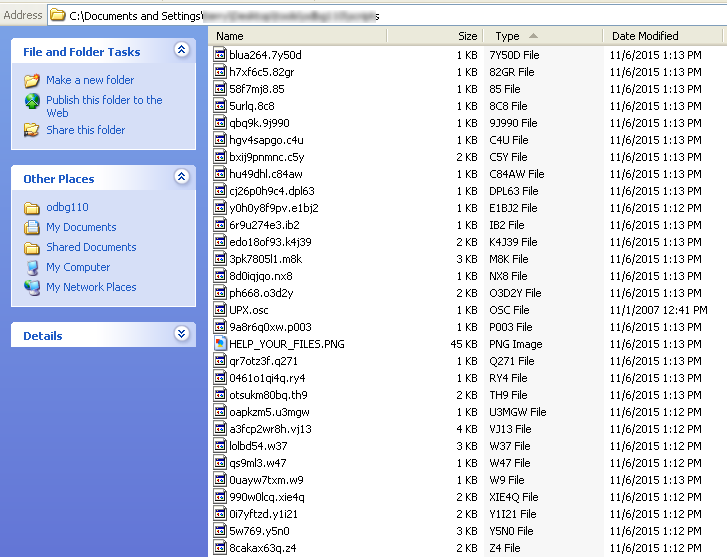The height and width of the screenshot is (557, 727).
Task: Select file name oapkzm5.u3mgw
Action: coord(269,412)
